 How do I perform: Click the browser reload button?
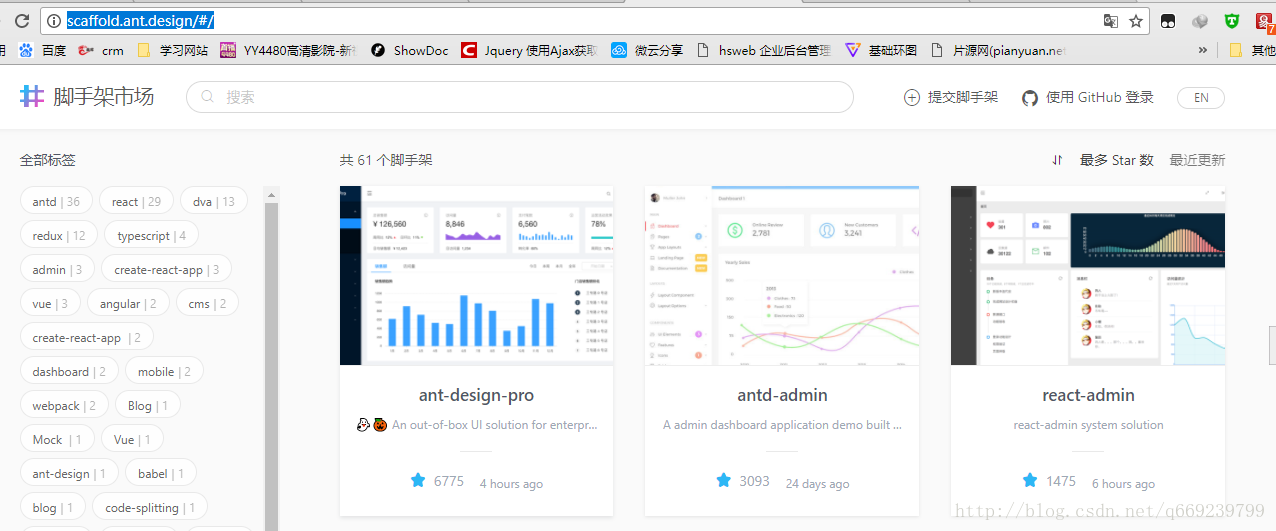[21, 20]
